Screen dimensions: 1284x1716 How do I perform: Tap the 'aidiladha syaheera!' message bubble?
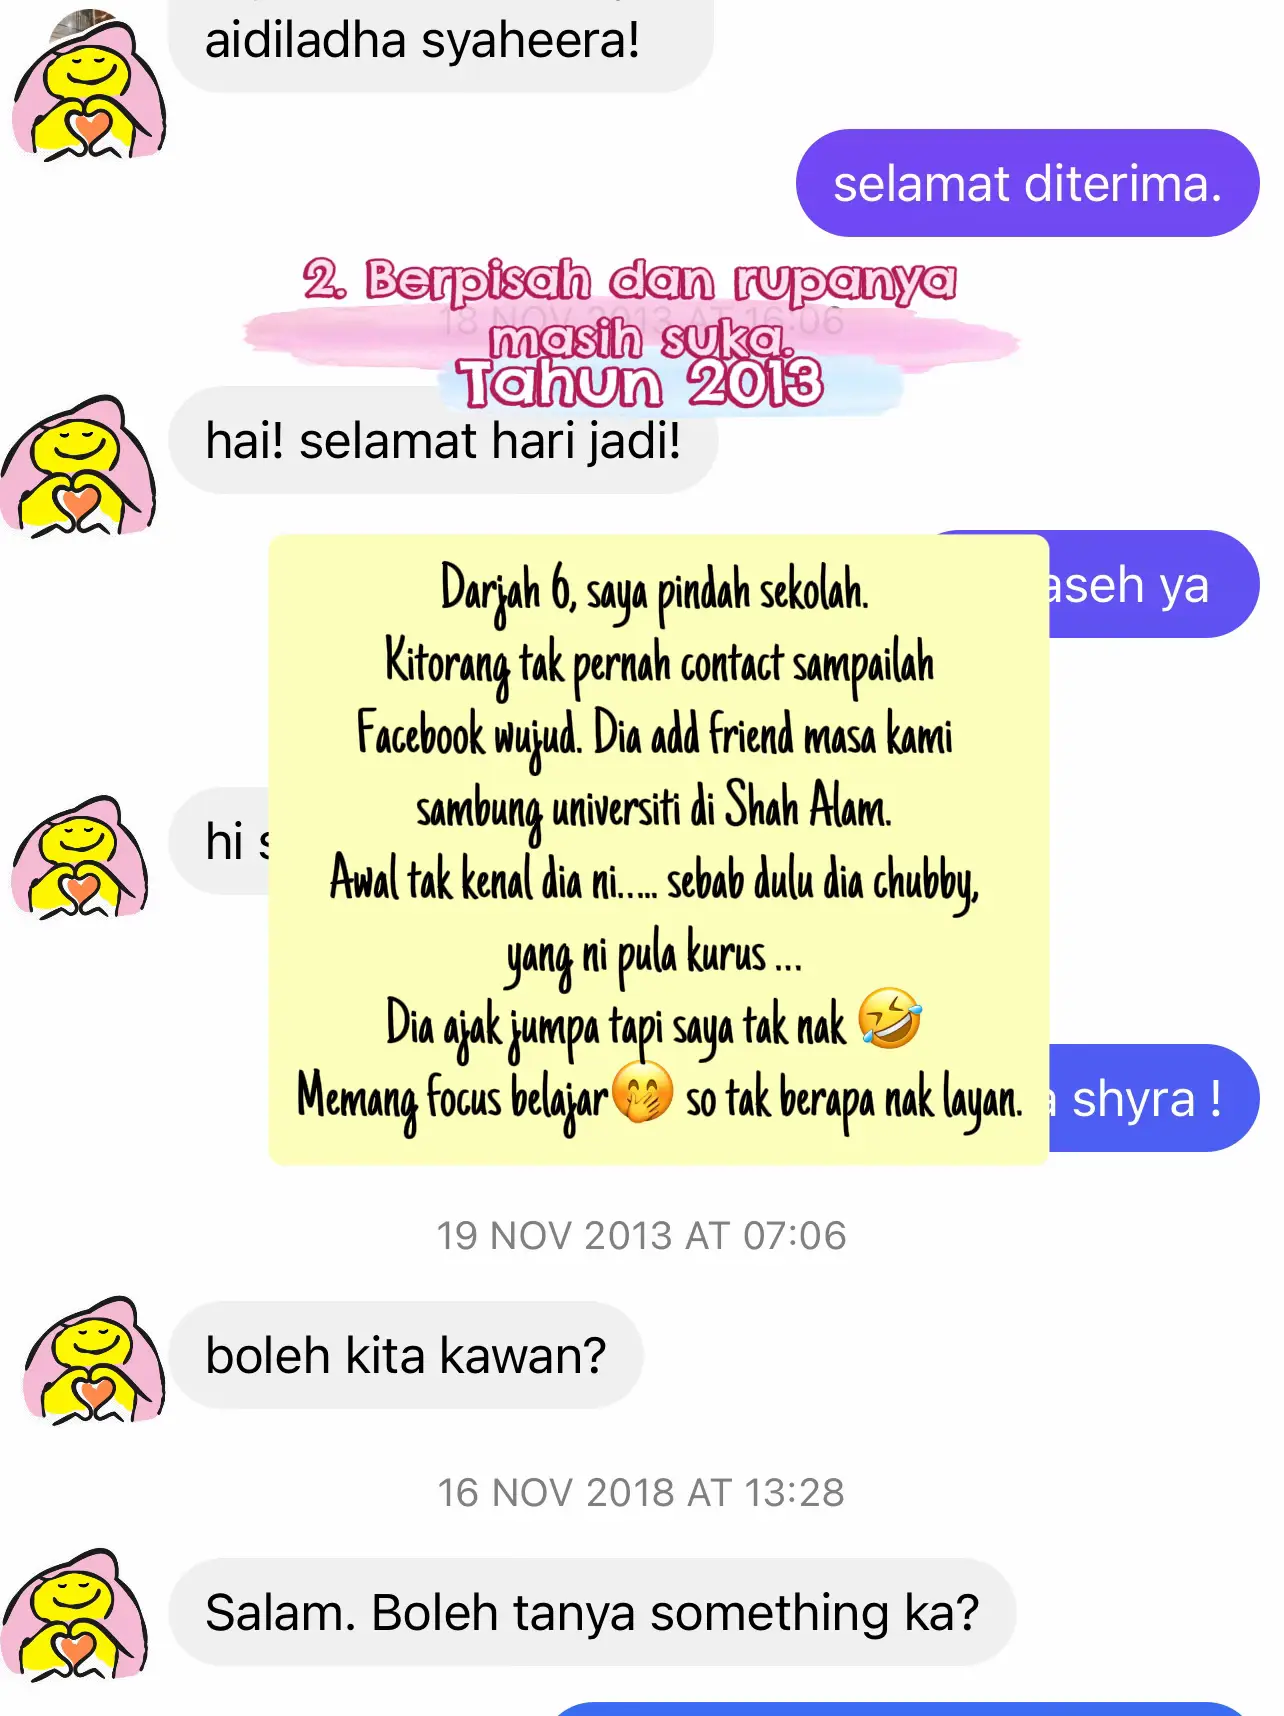(441, 45)
